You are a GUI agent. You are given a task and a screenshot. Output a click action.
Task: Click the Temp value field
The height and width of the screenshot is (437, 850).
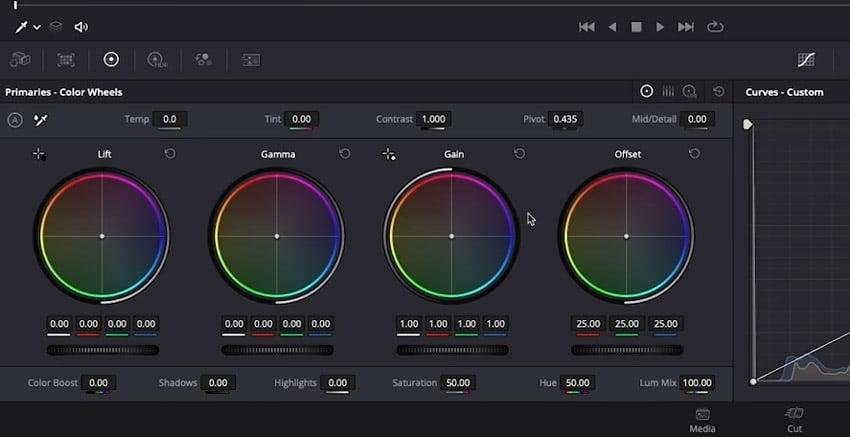[170, 119]
